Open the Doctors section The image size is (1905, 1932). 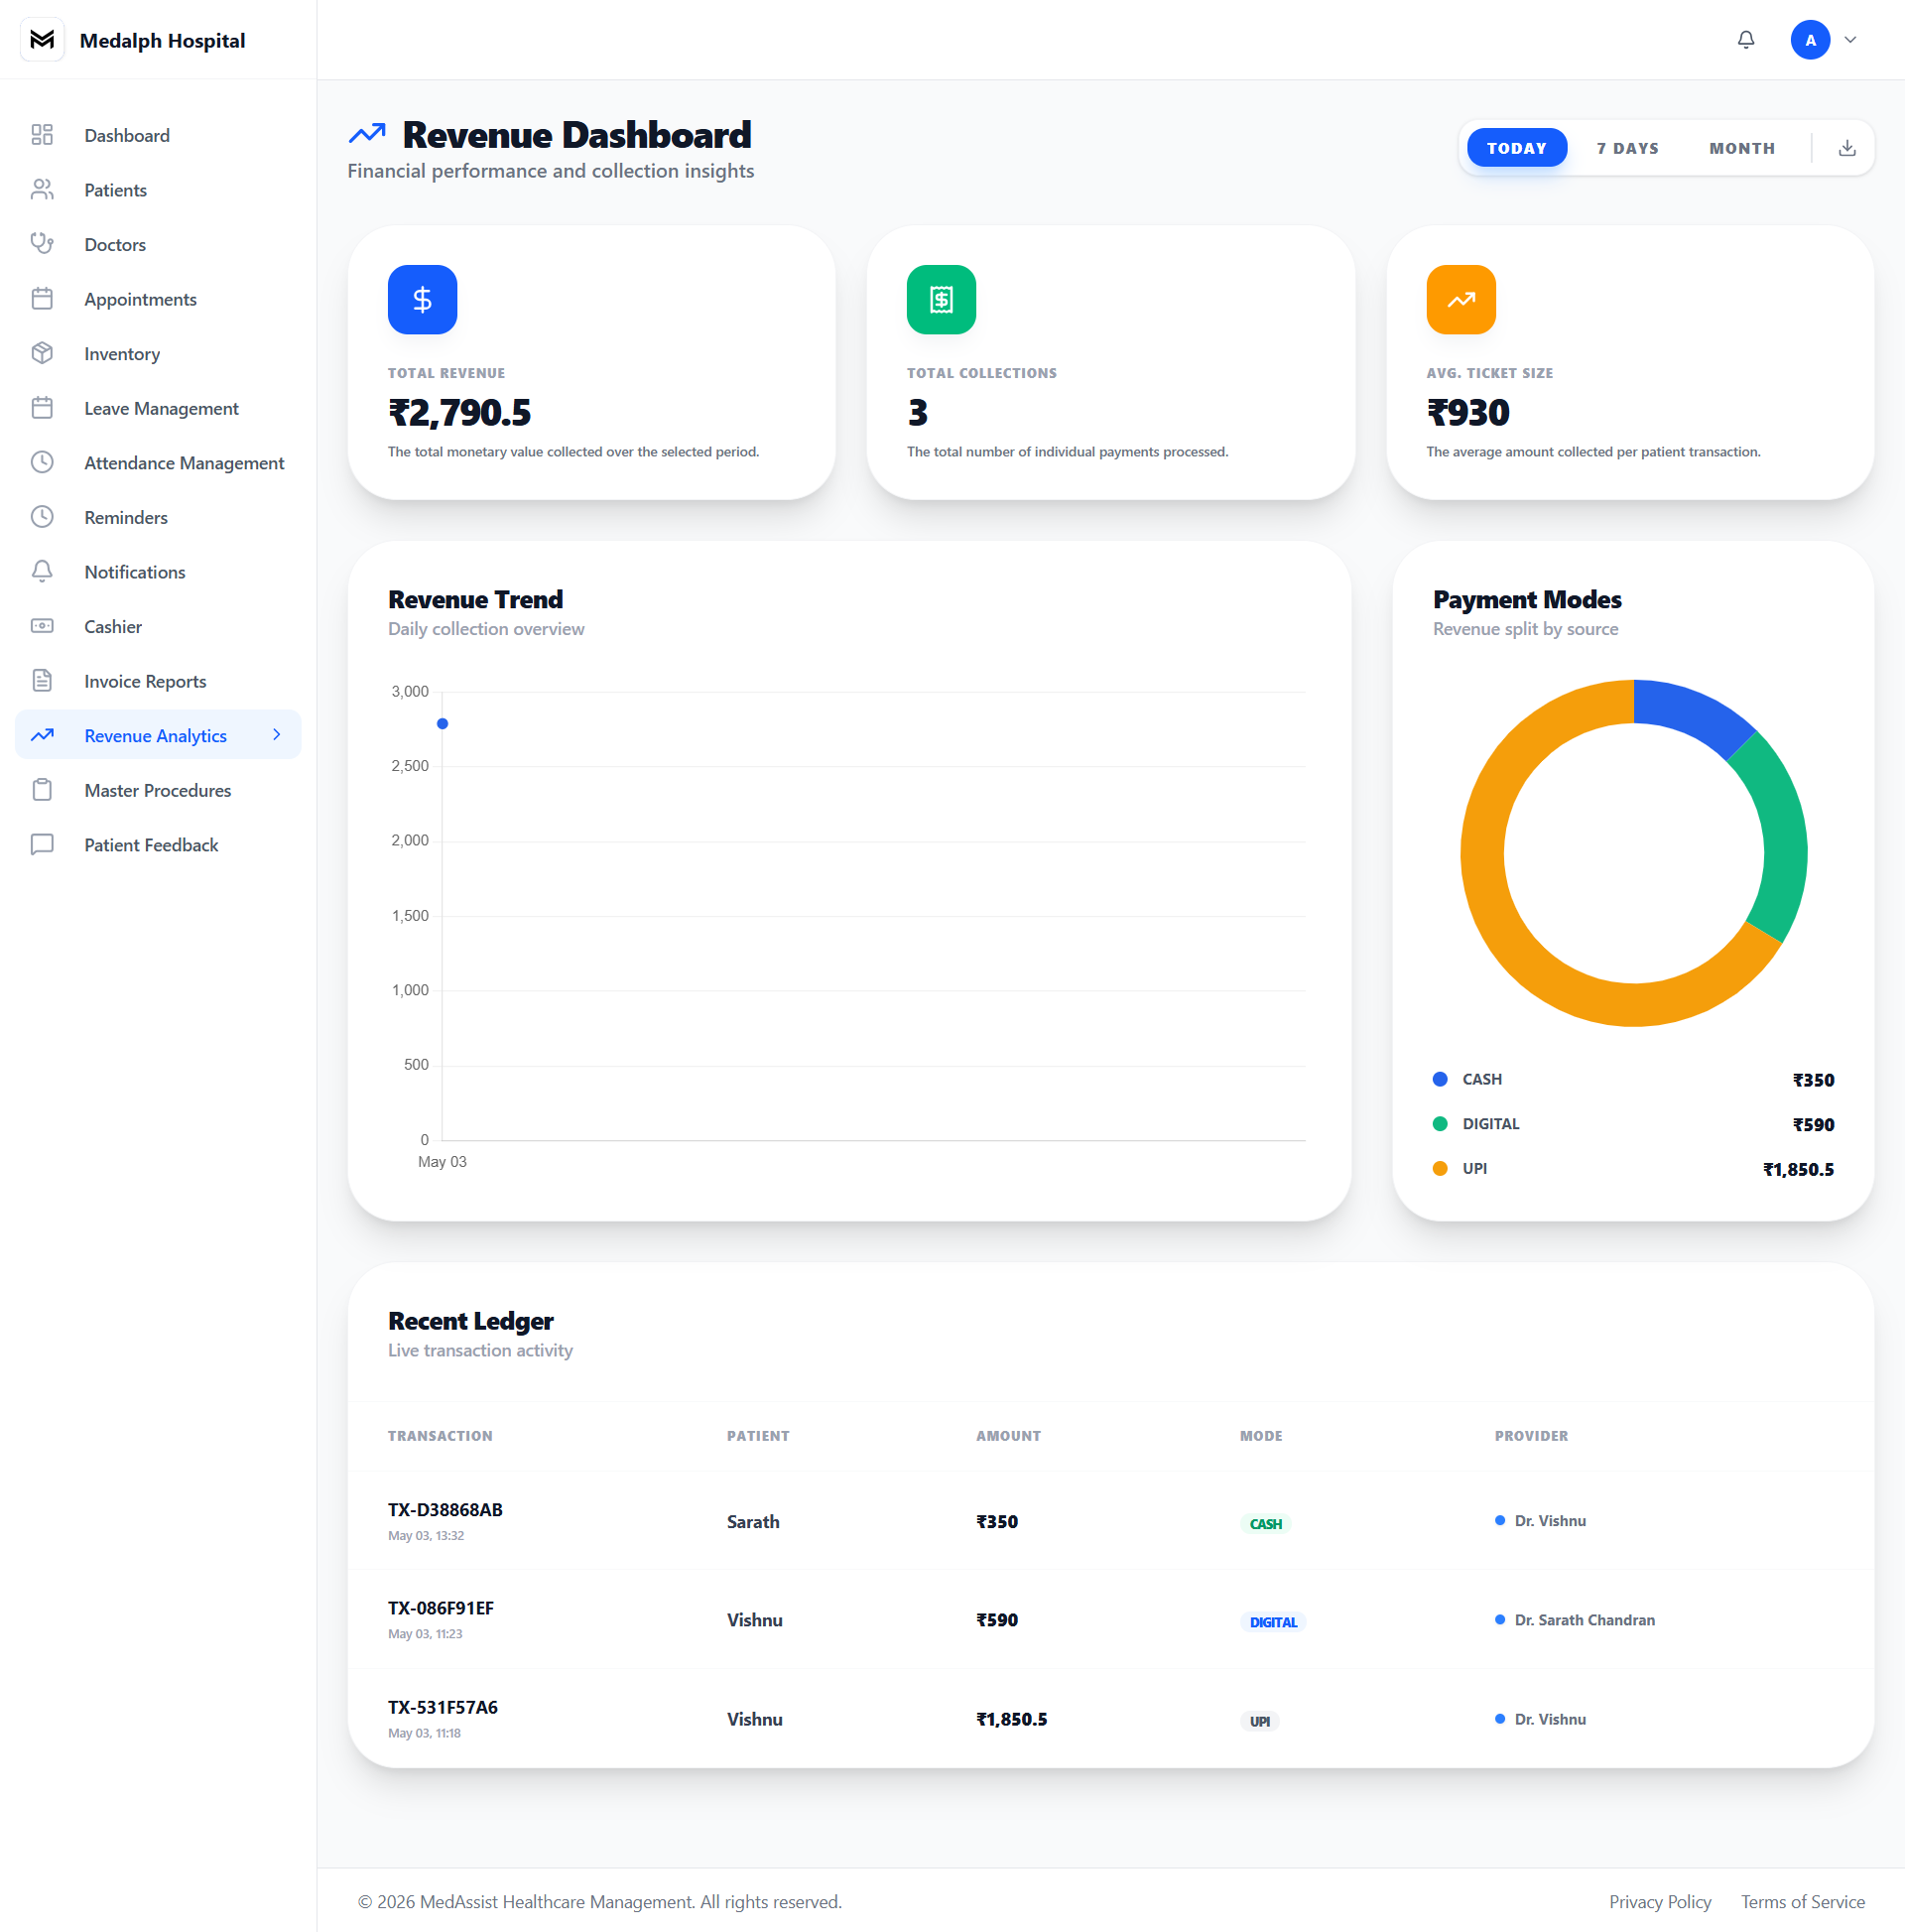click(x=158, y=244)
